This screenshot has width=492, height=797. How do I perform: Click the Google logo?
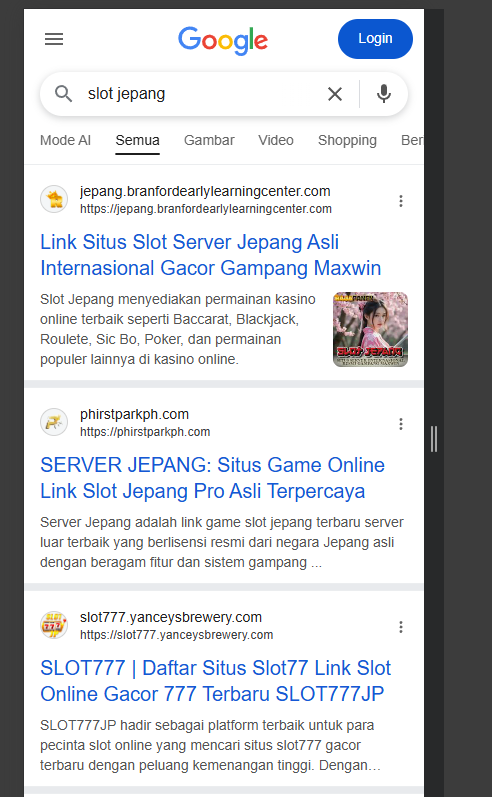pos(223,40)
